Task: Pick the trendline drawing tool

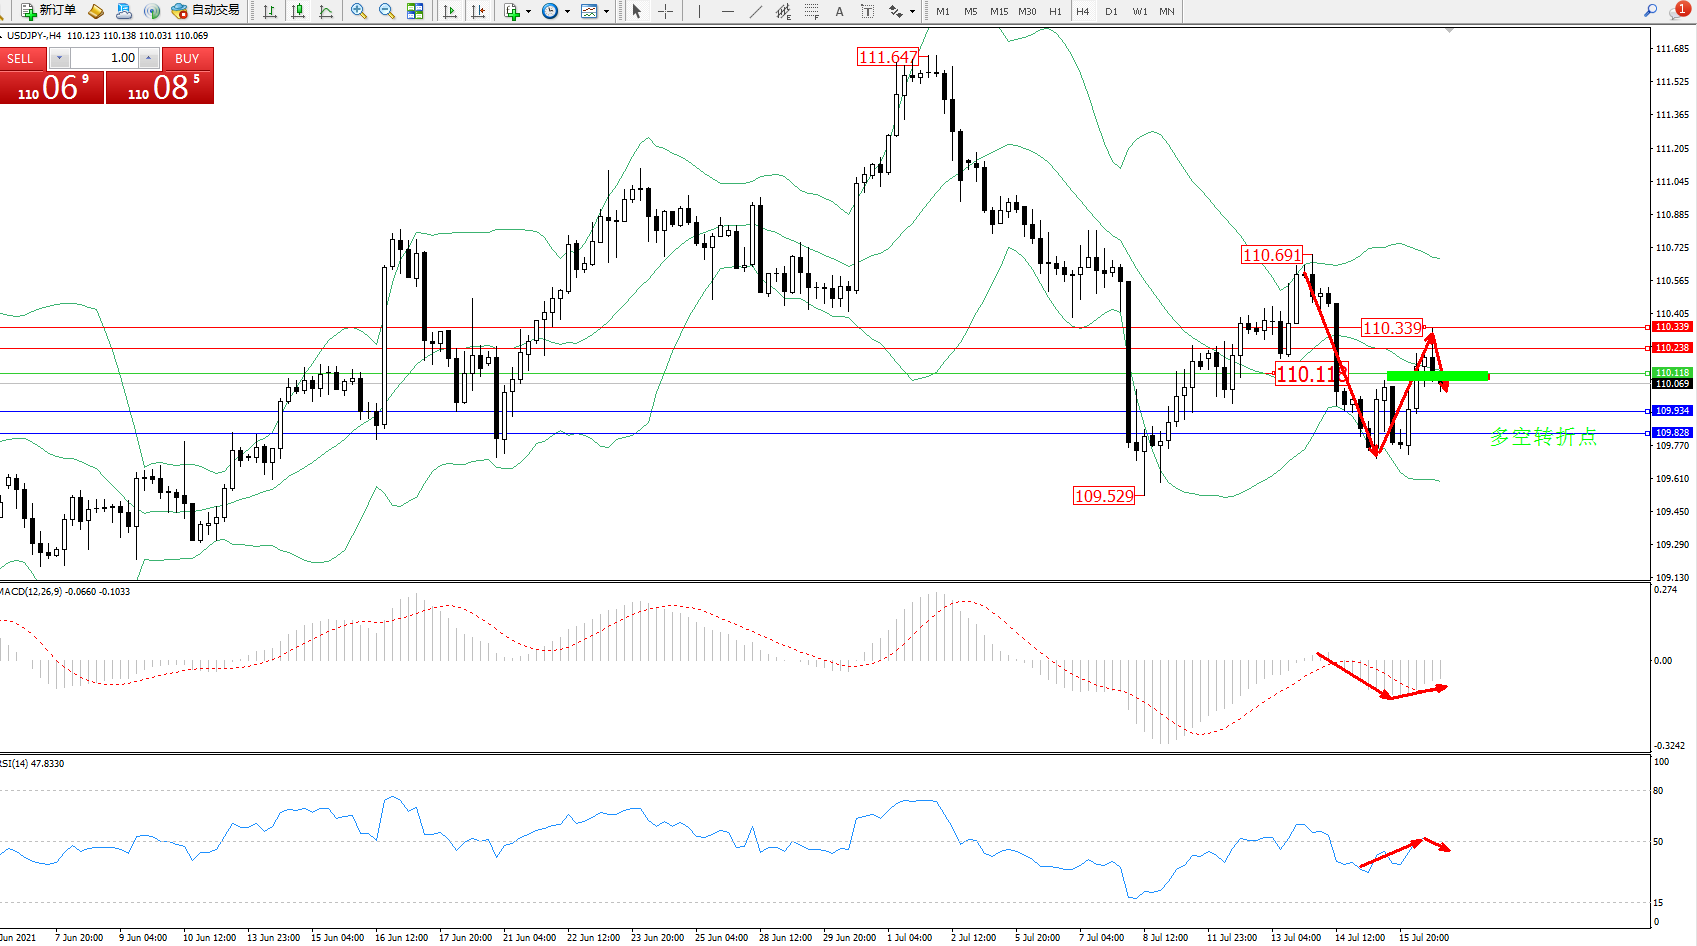Action: pos(756,11)
